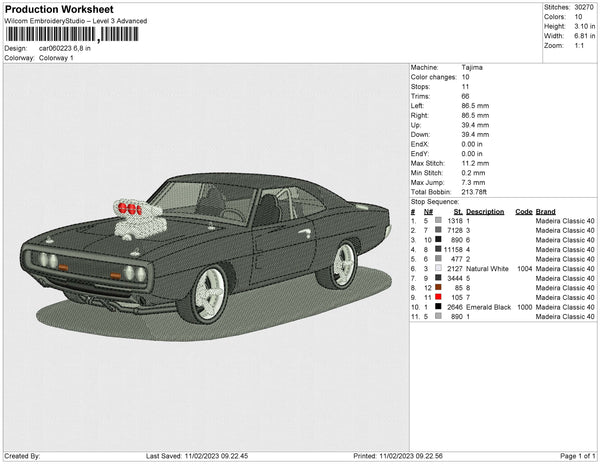The image size is (600, 464).
Task: Click the Code column header
Action: (x=523, y=212)
